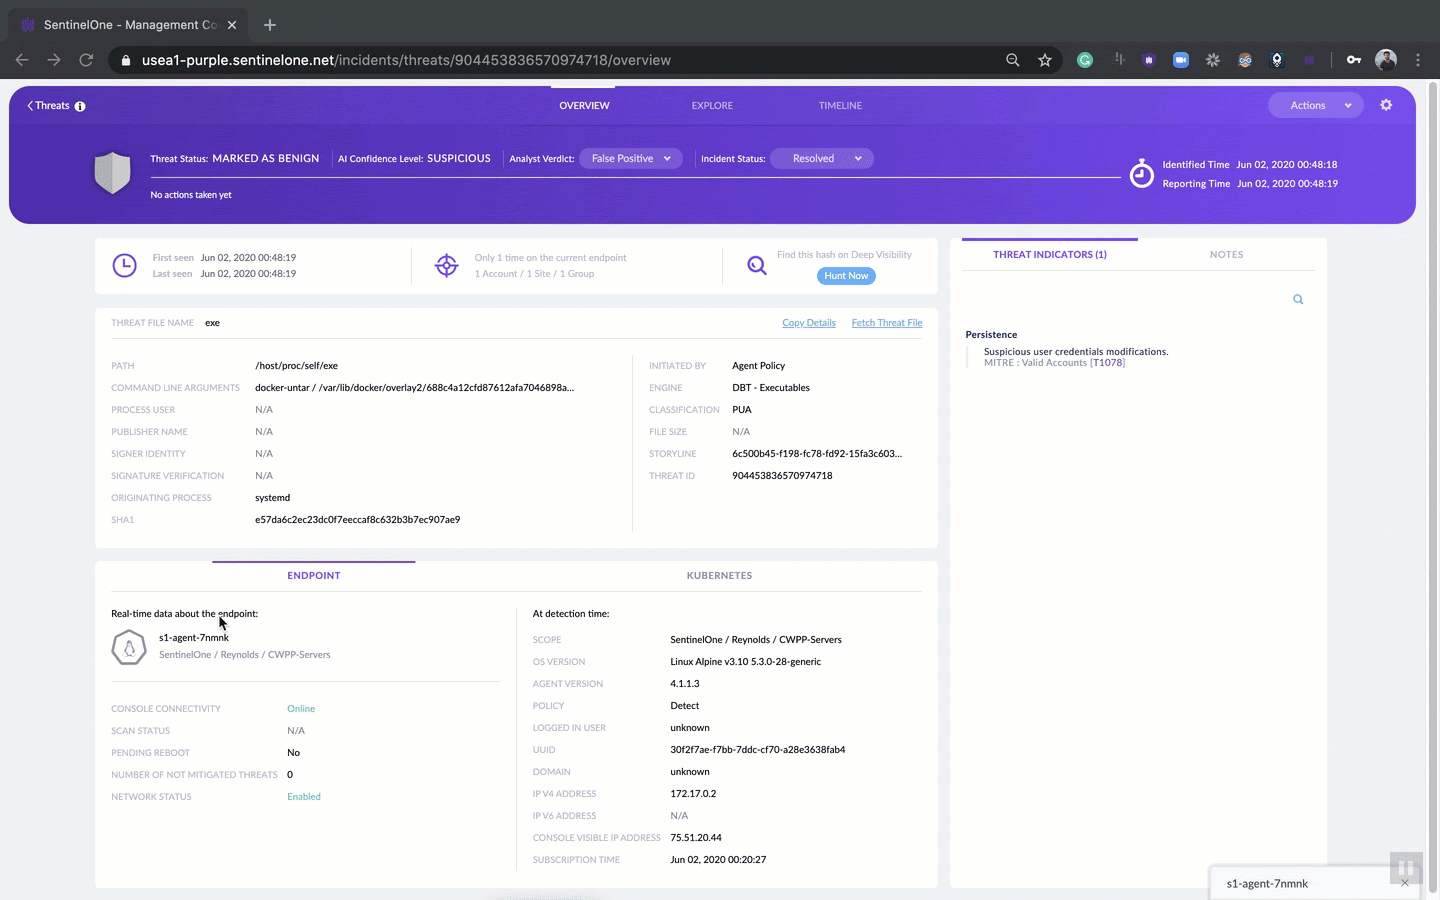
Task: Expand the Actions dropdown menu
Action: pyautogui.click(x=1315, y=105)
